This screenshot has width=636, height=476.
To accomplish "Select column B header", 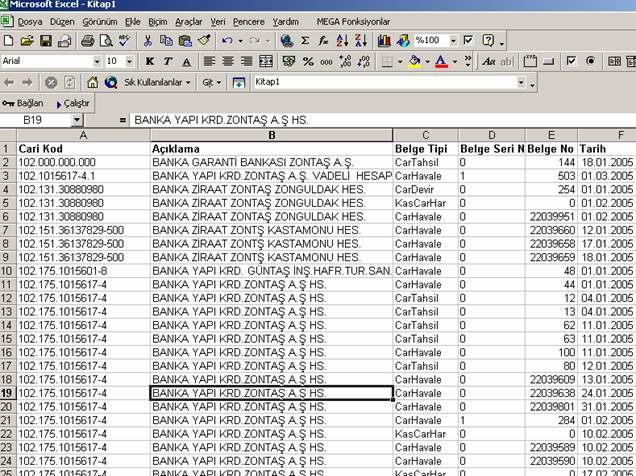I will pyautogui.click(x=271, y=135).
